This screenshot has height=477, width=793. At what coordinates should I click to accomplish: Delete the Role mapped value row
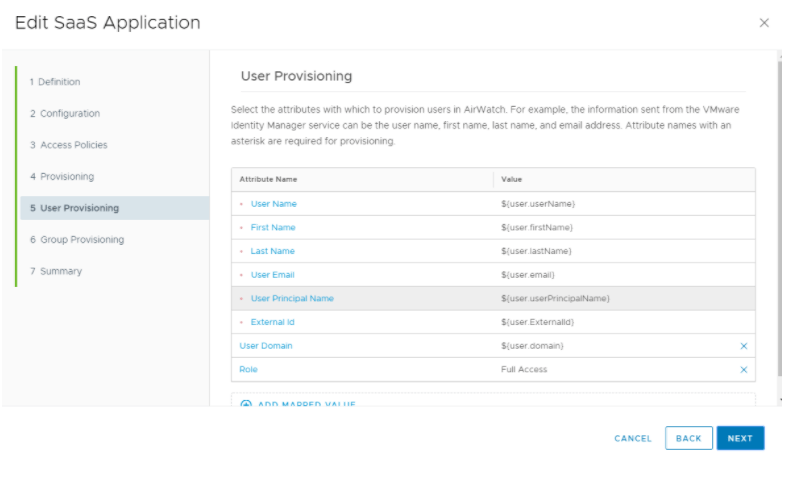743,370
